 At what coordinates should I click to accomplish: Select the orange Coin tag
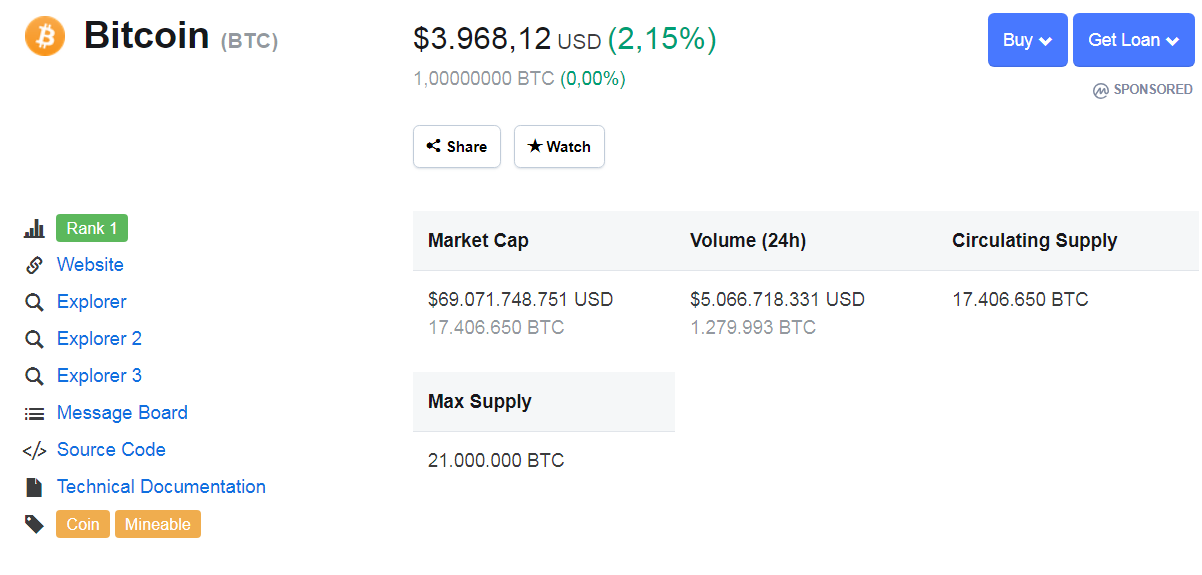pos(83,524)
